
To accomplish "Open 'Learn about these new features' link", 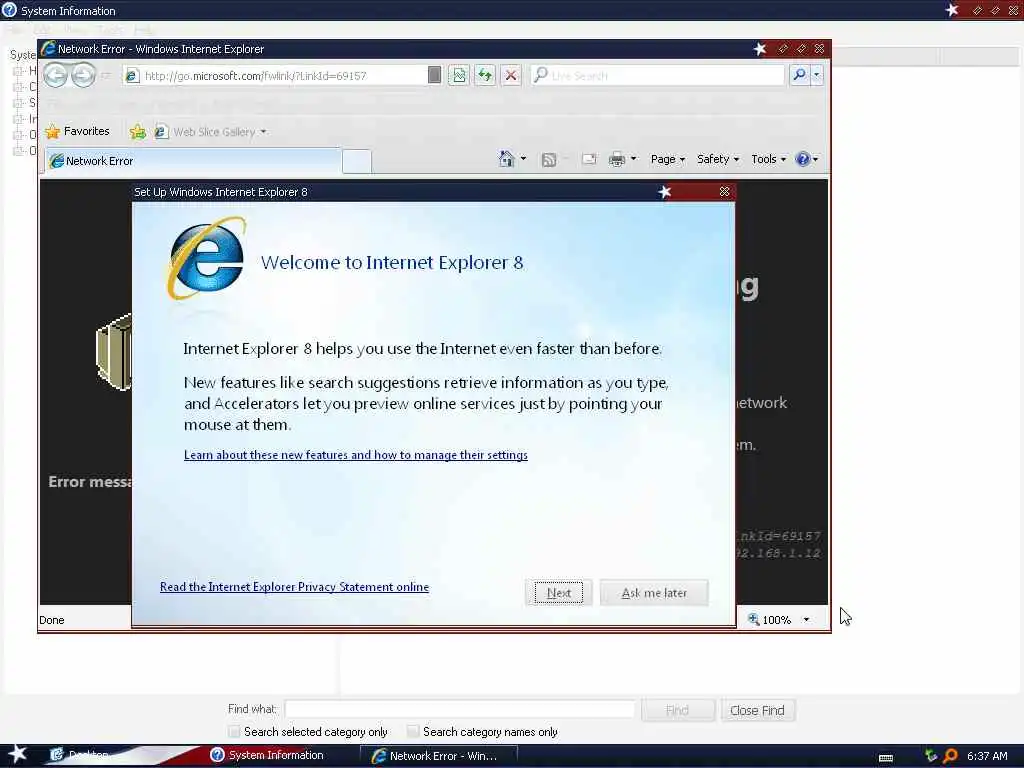I will click(x=356, y=455).
